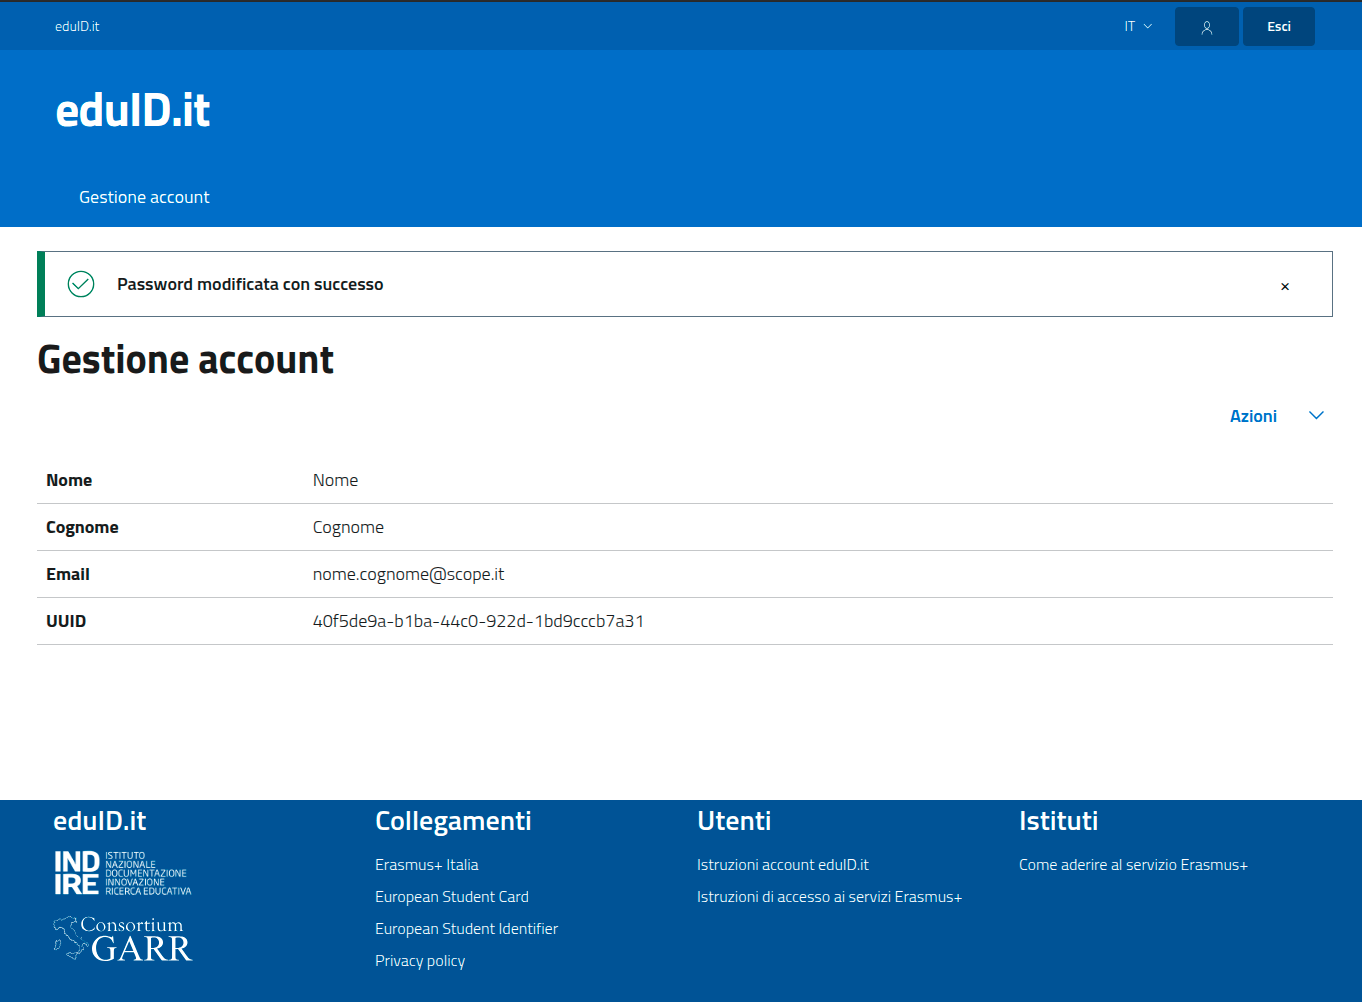Viewport: 1362px width, 1002px height.
Task: Open the Erasmus+ Italia link
Action: [x=426, y=865]
